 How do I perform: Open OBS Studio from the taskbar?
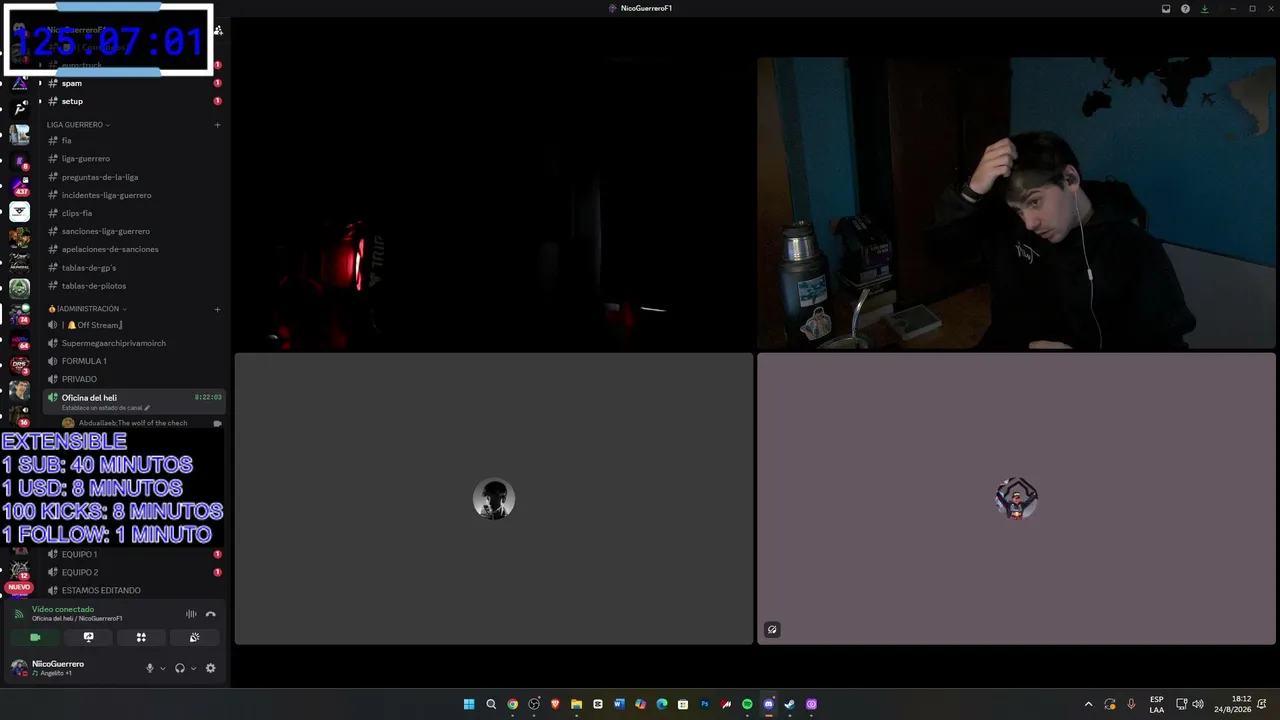(534, 704)
